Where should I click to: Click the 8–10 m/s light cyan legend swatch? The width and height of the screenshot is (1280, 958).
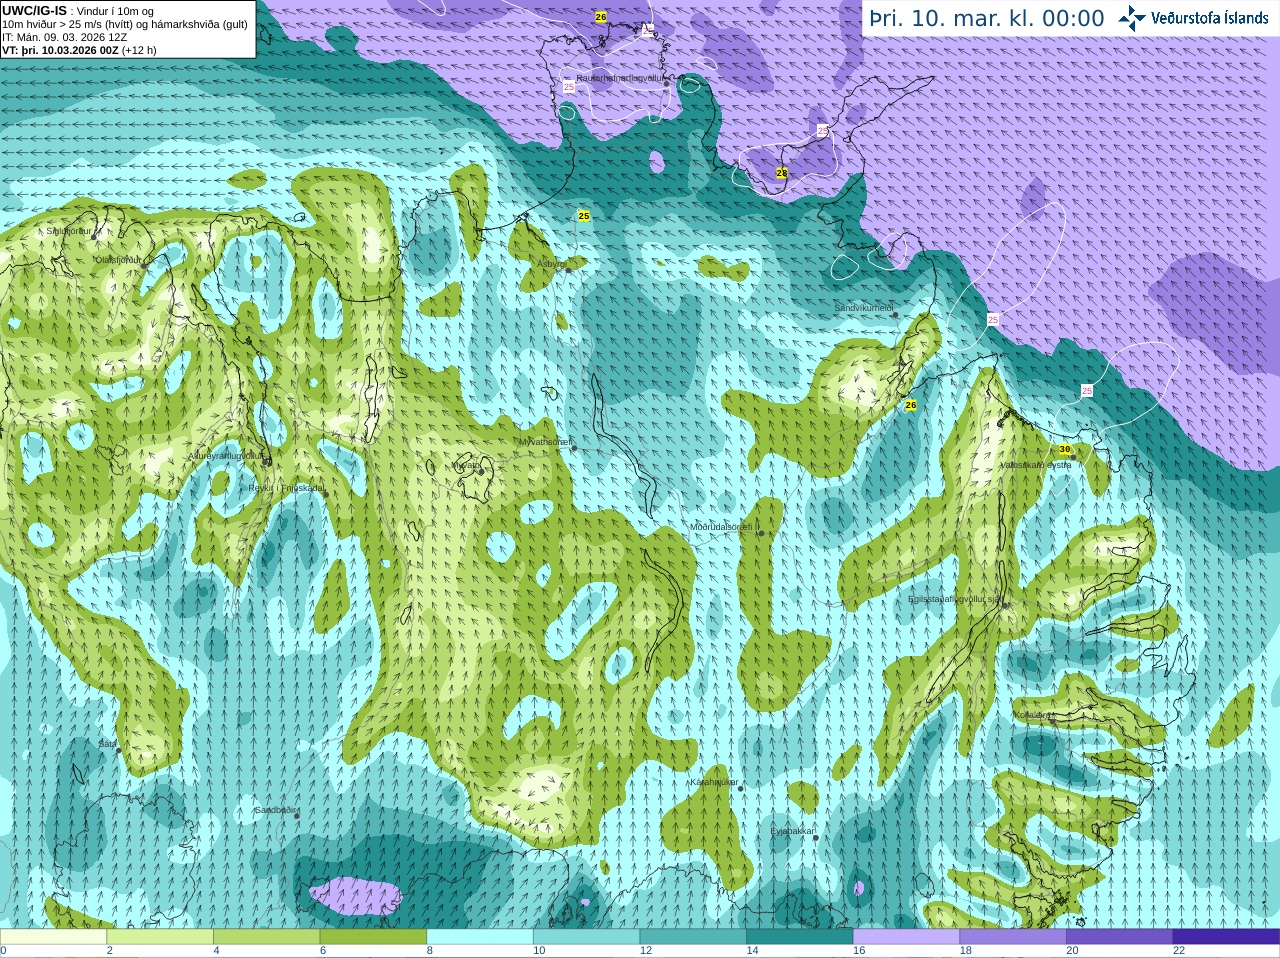[480, 937]
